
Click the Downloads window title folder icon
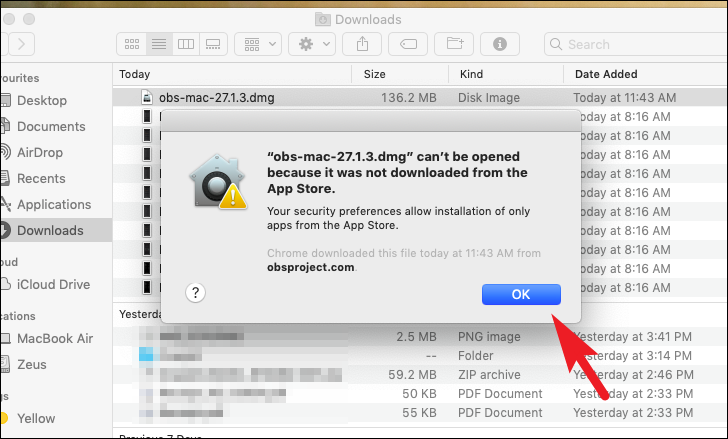(x=323, y=19)
